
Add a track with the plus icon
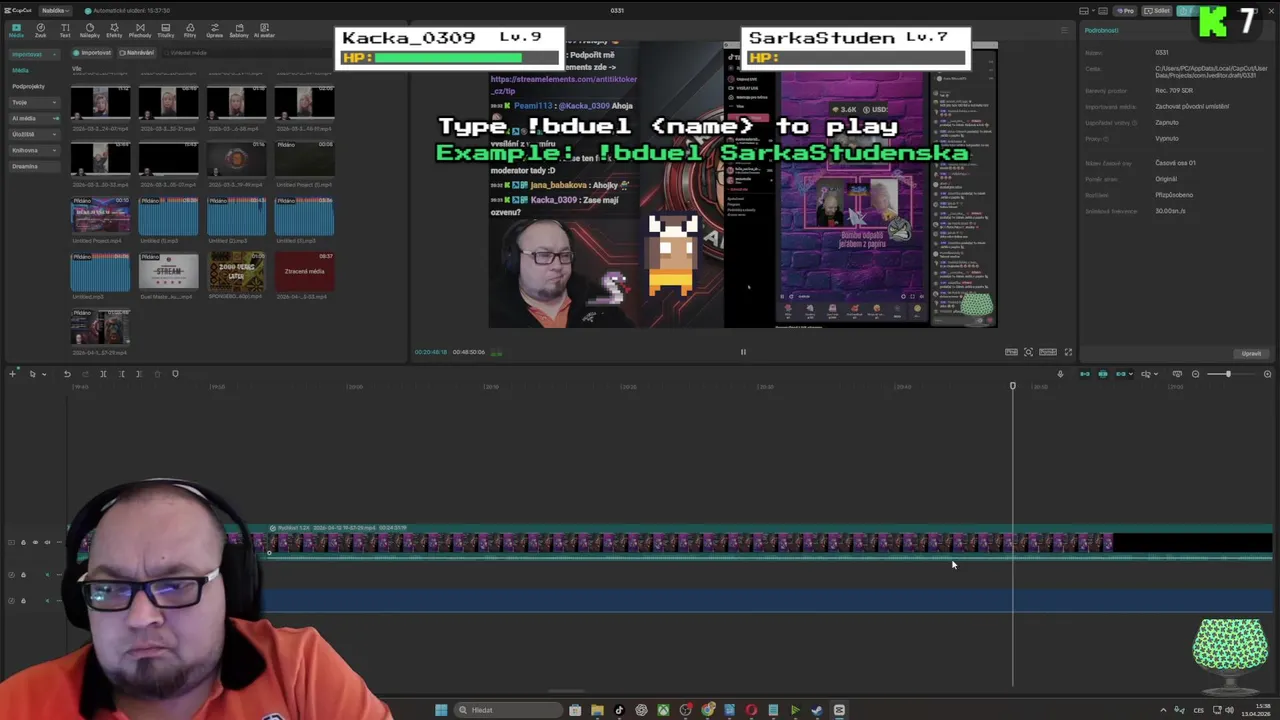pyautogui.click(x=13, y=374)
